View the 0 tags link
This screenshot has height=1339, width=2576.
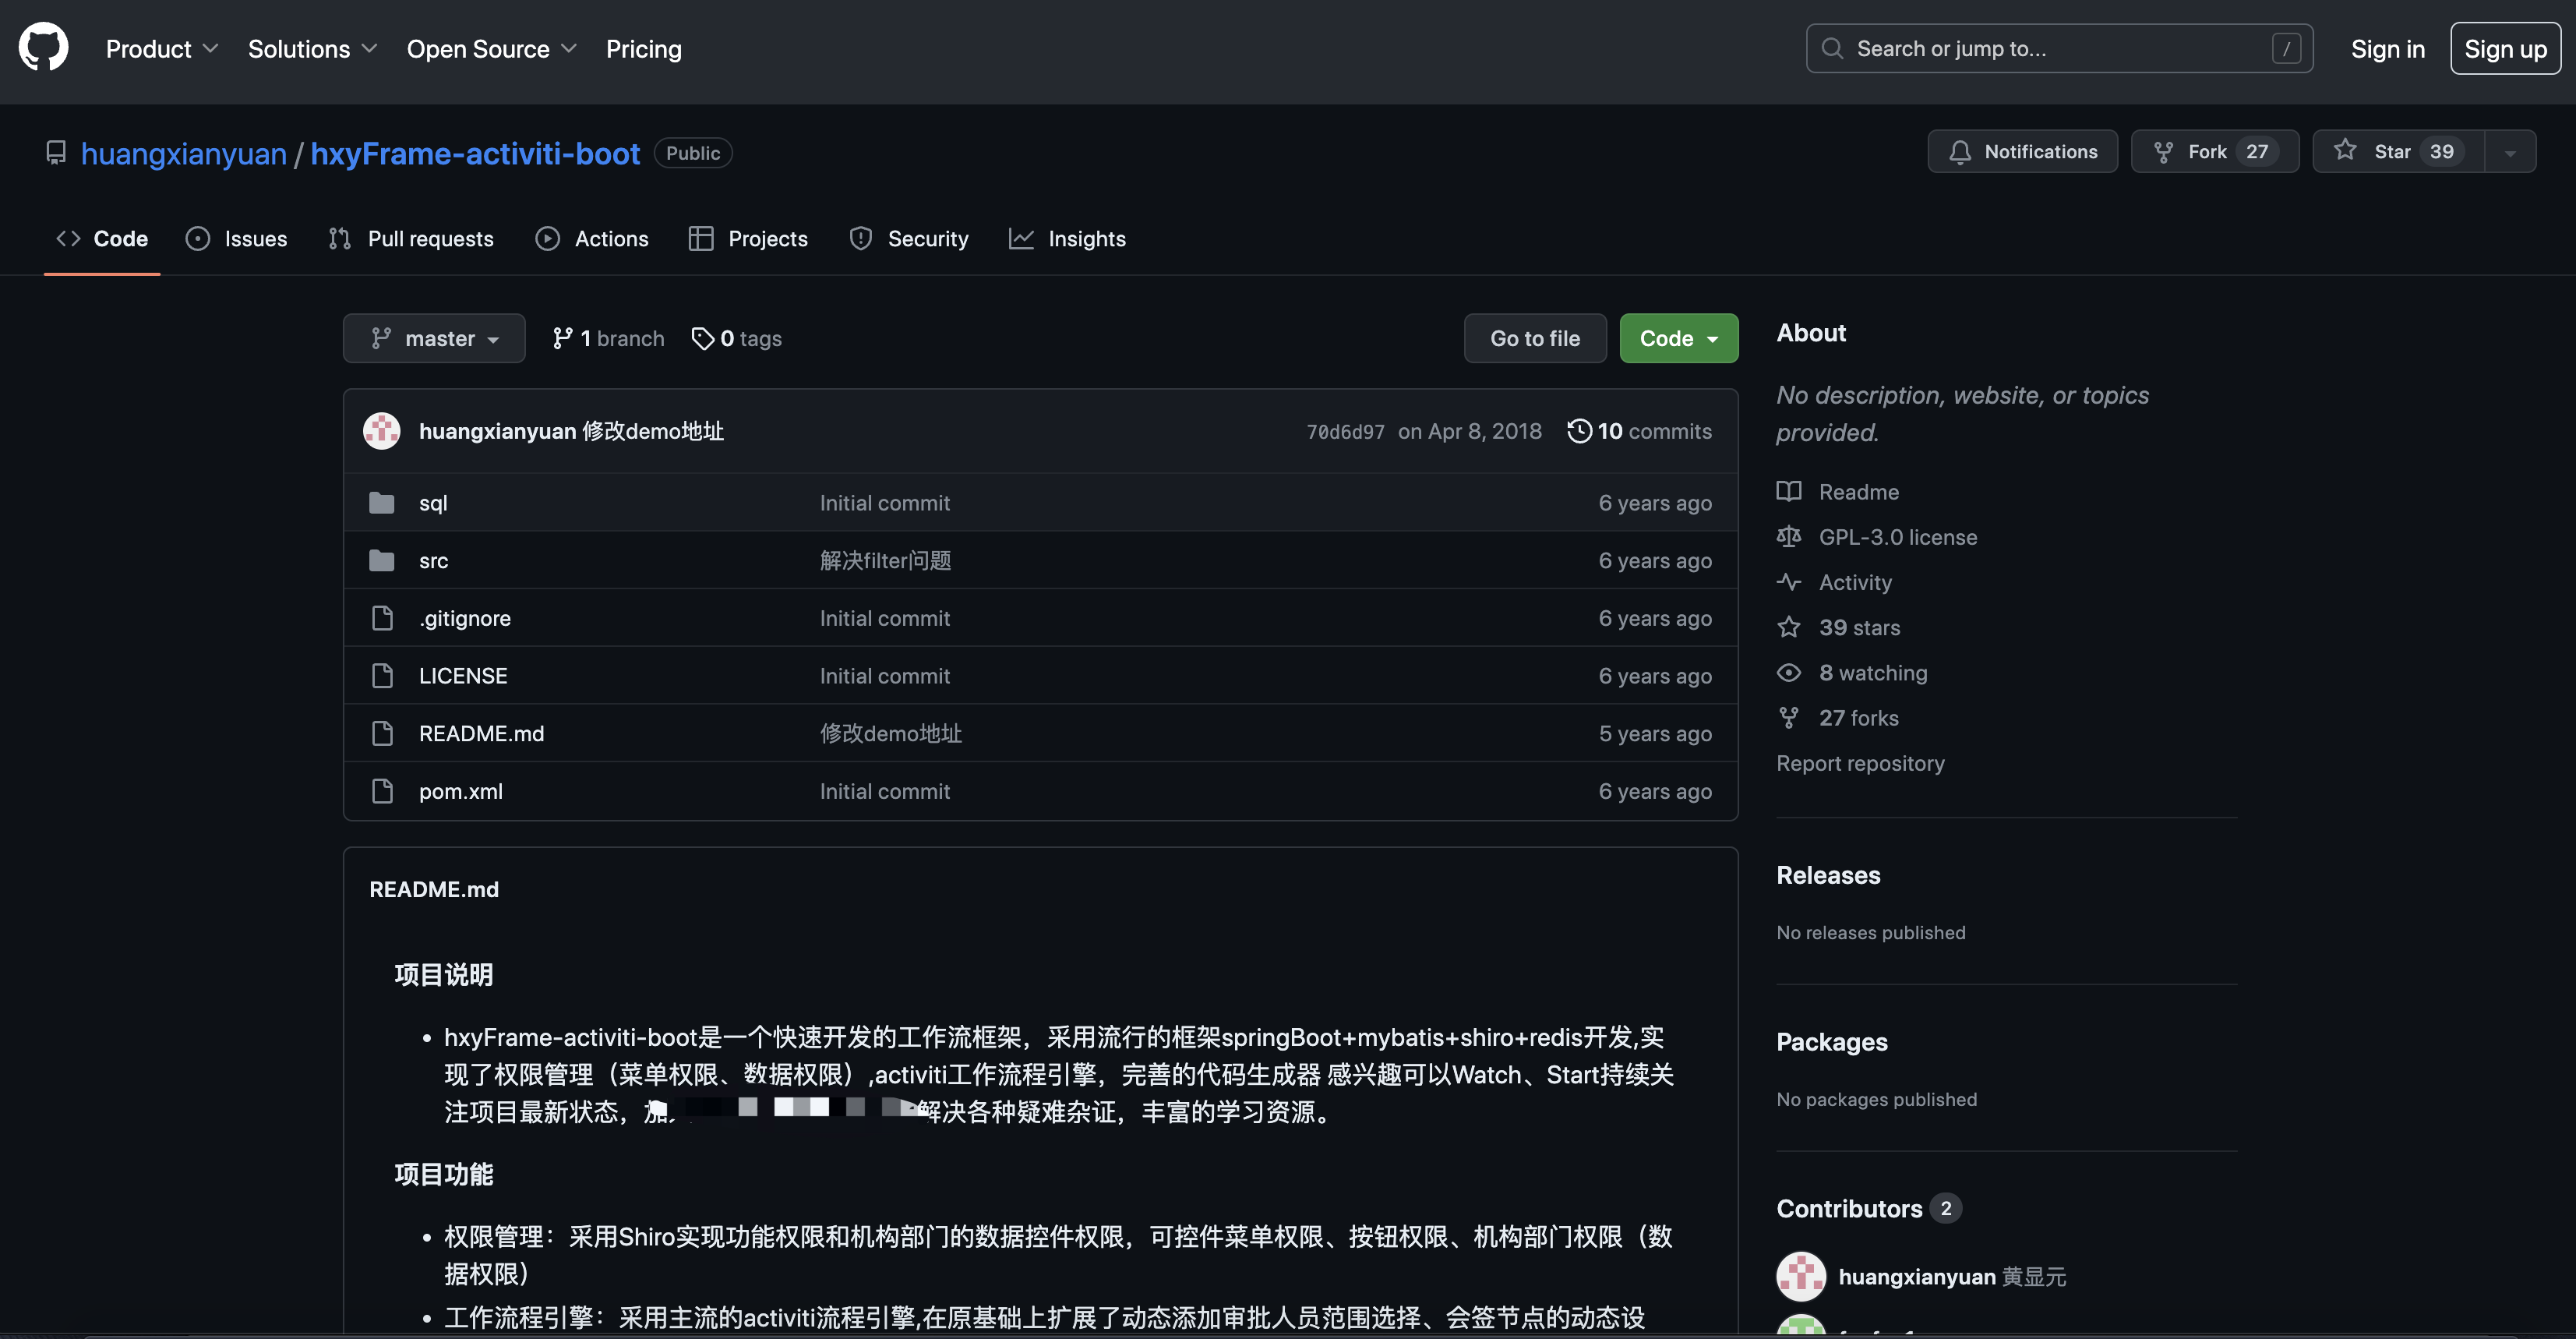coord(737,338)
